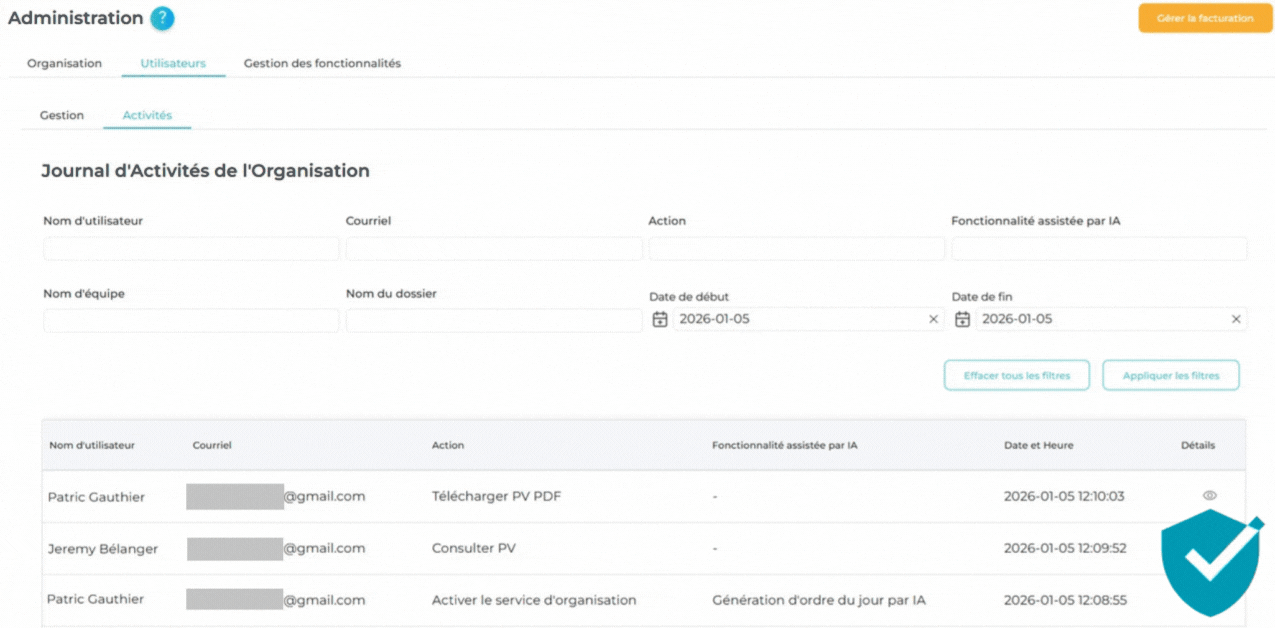Click the eye icon for Patric Gauthier's Télécharger PV PDF entry

coord(1209,496)
